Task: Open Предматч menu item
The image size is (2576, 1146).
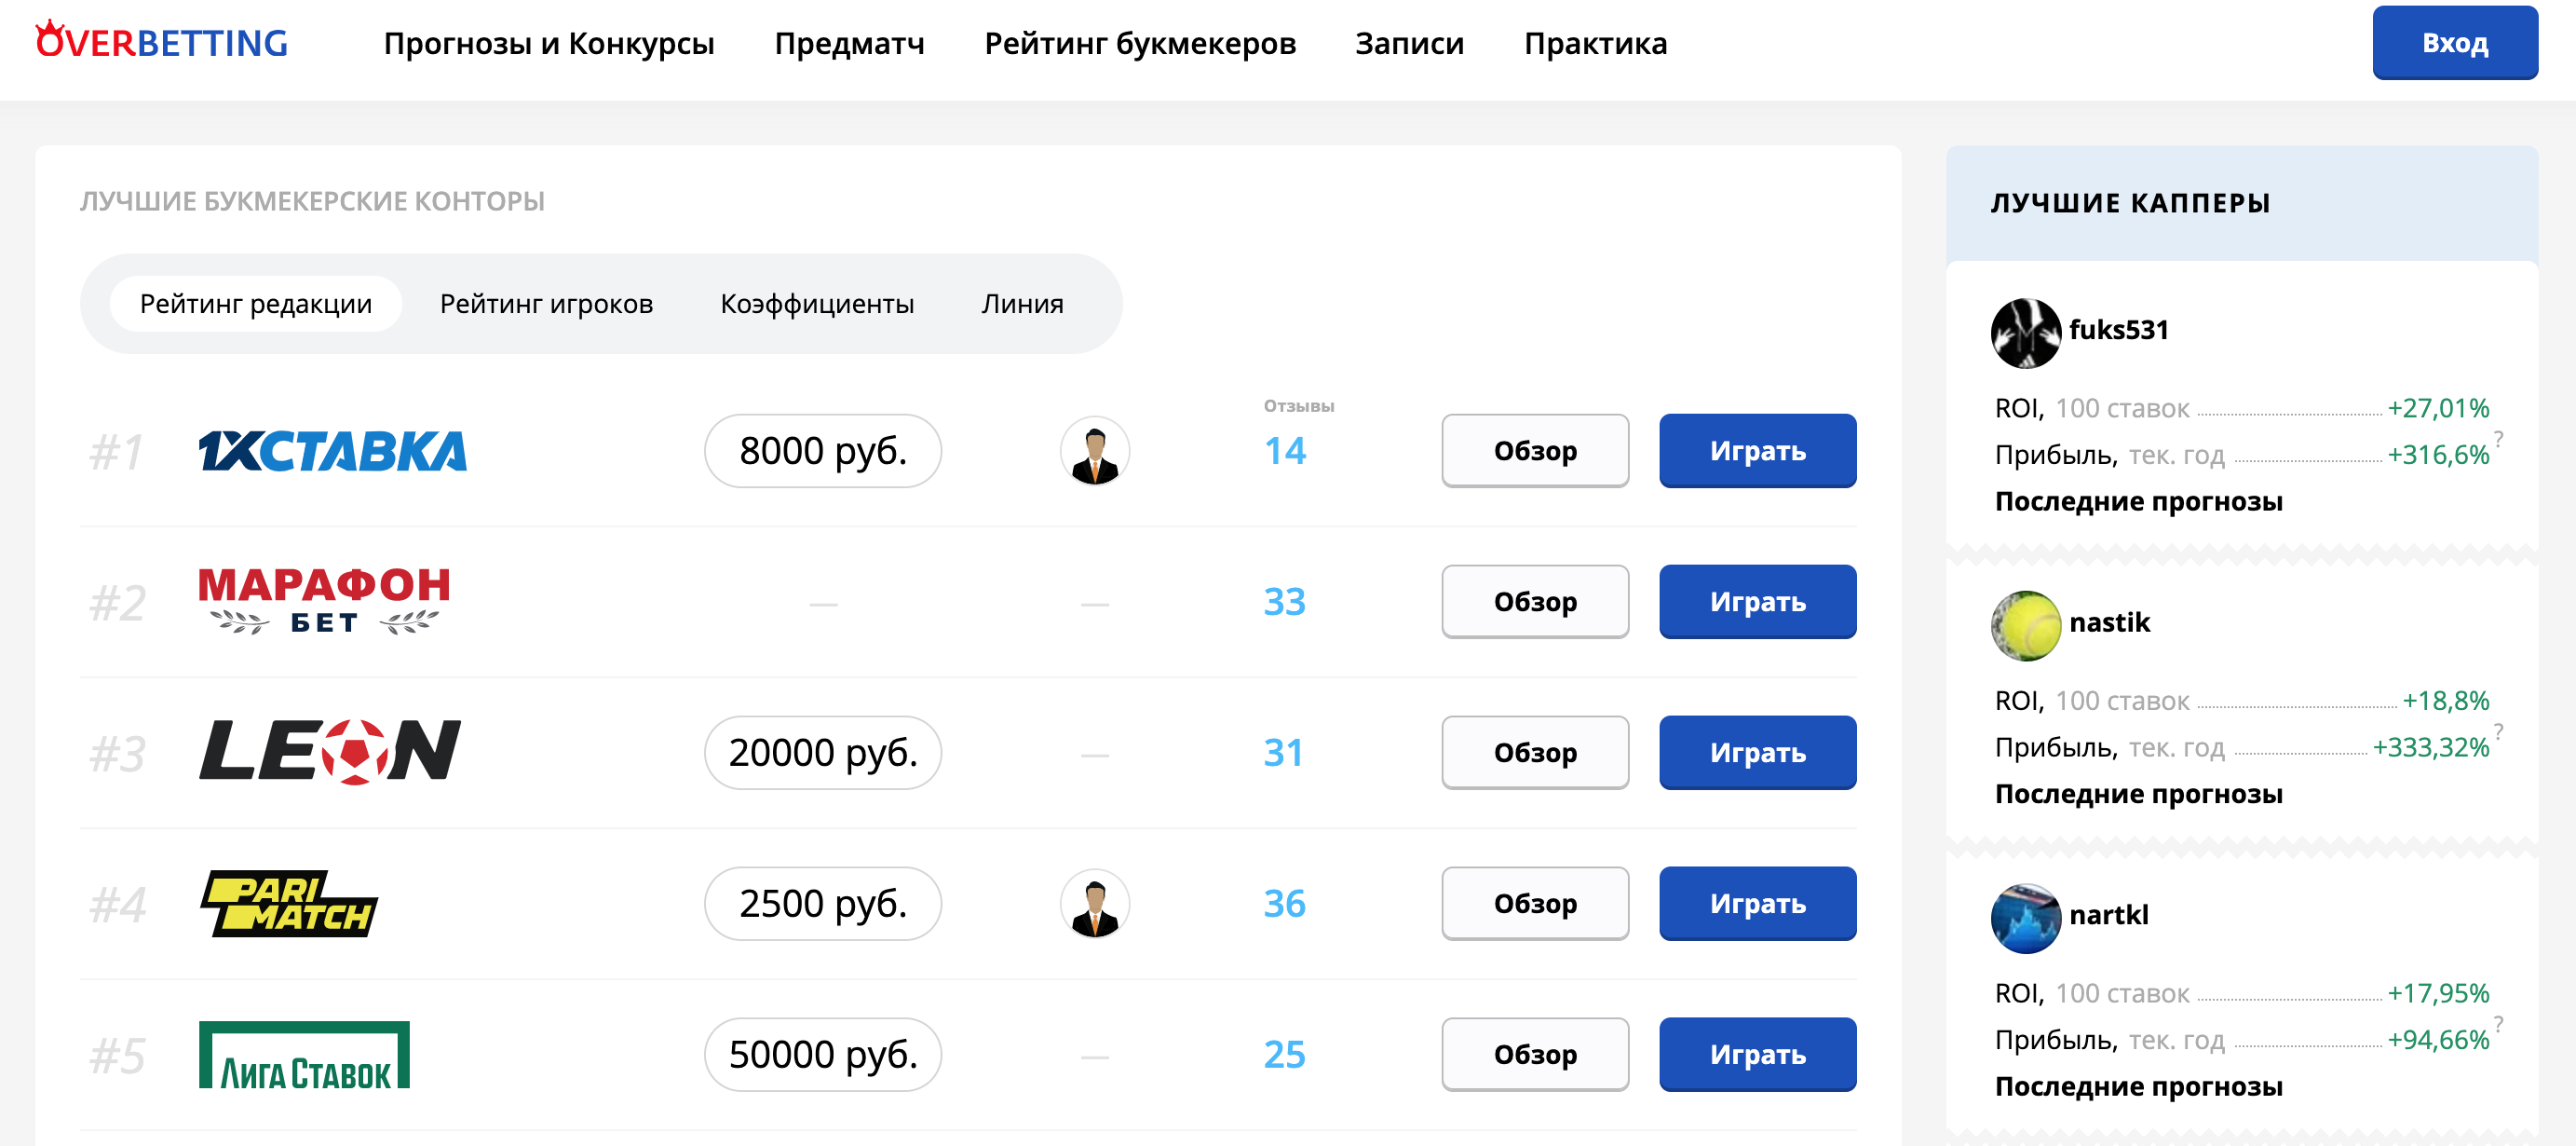Action: point(849,43)
